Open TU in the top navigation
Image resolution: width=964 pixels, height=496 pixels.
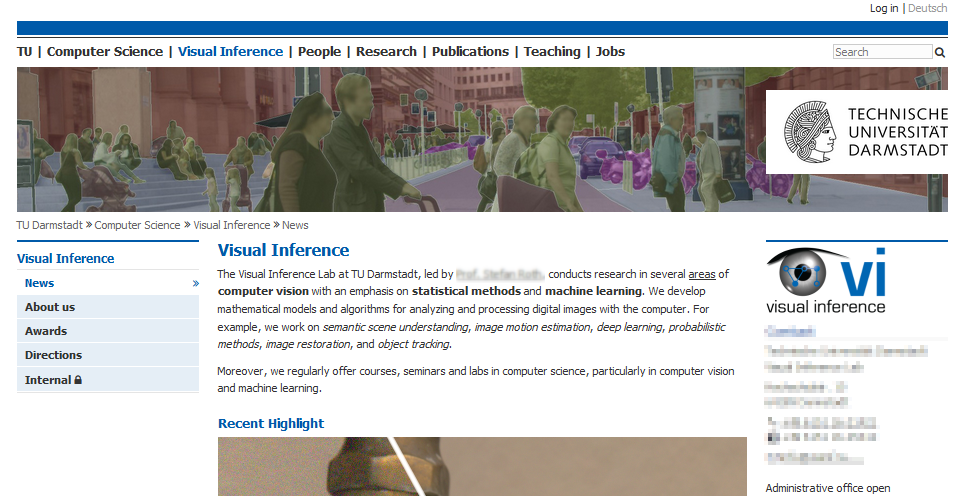[x=25, y=52]
